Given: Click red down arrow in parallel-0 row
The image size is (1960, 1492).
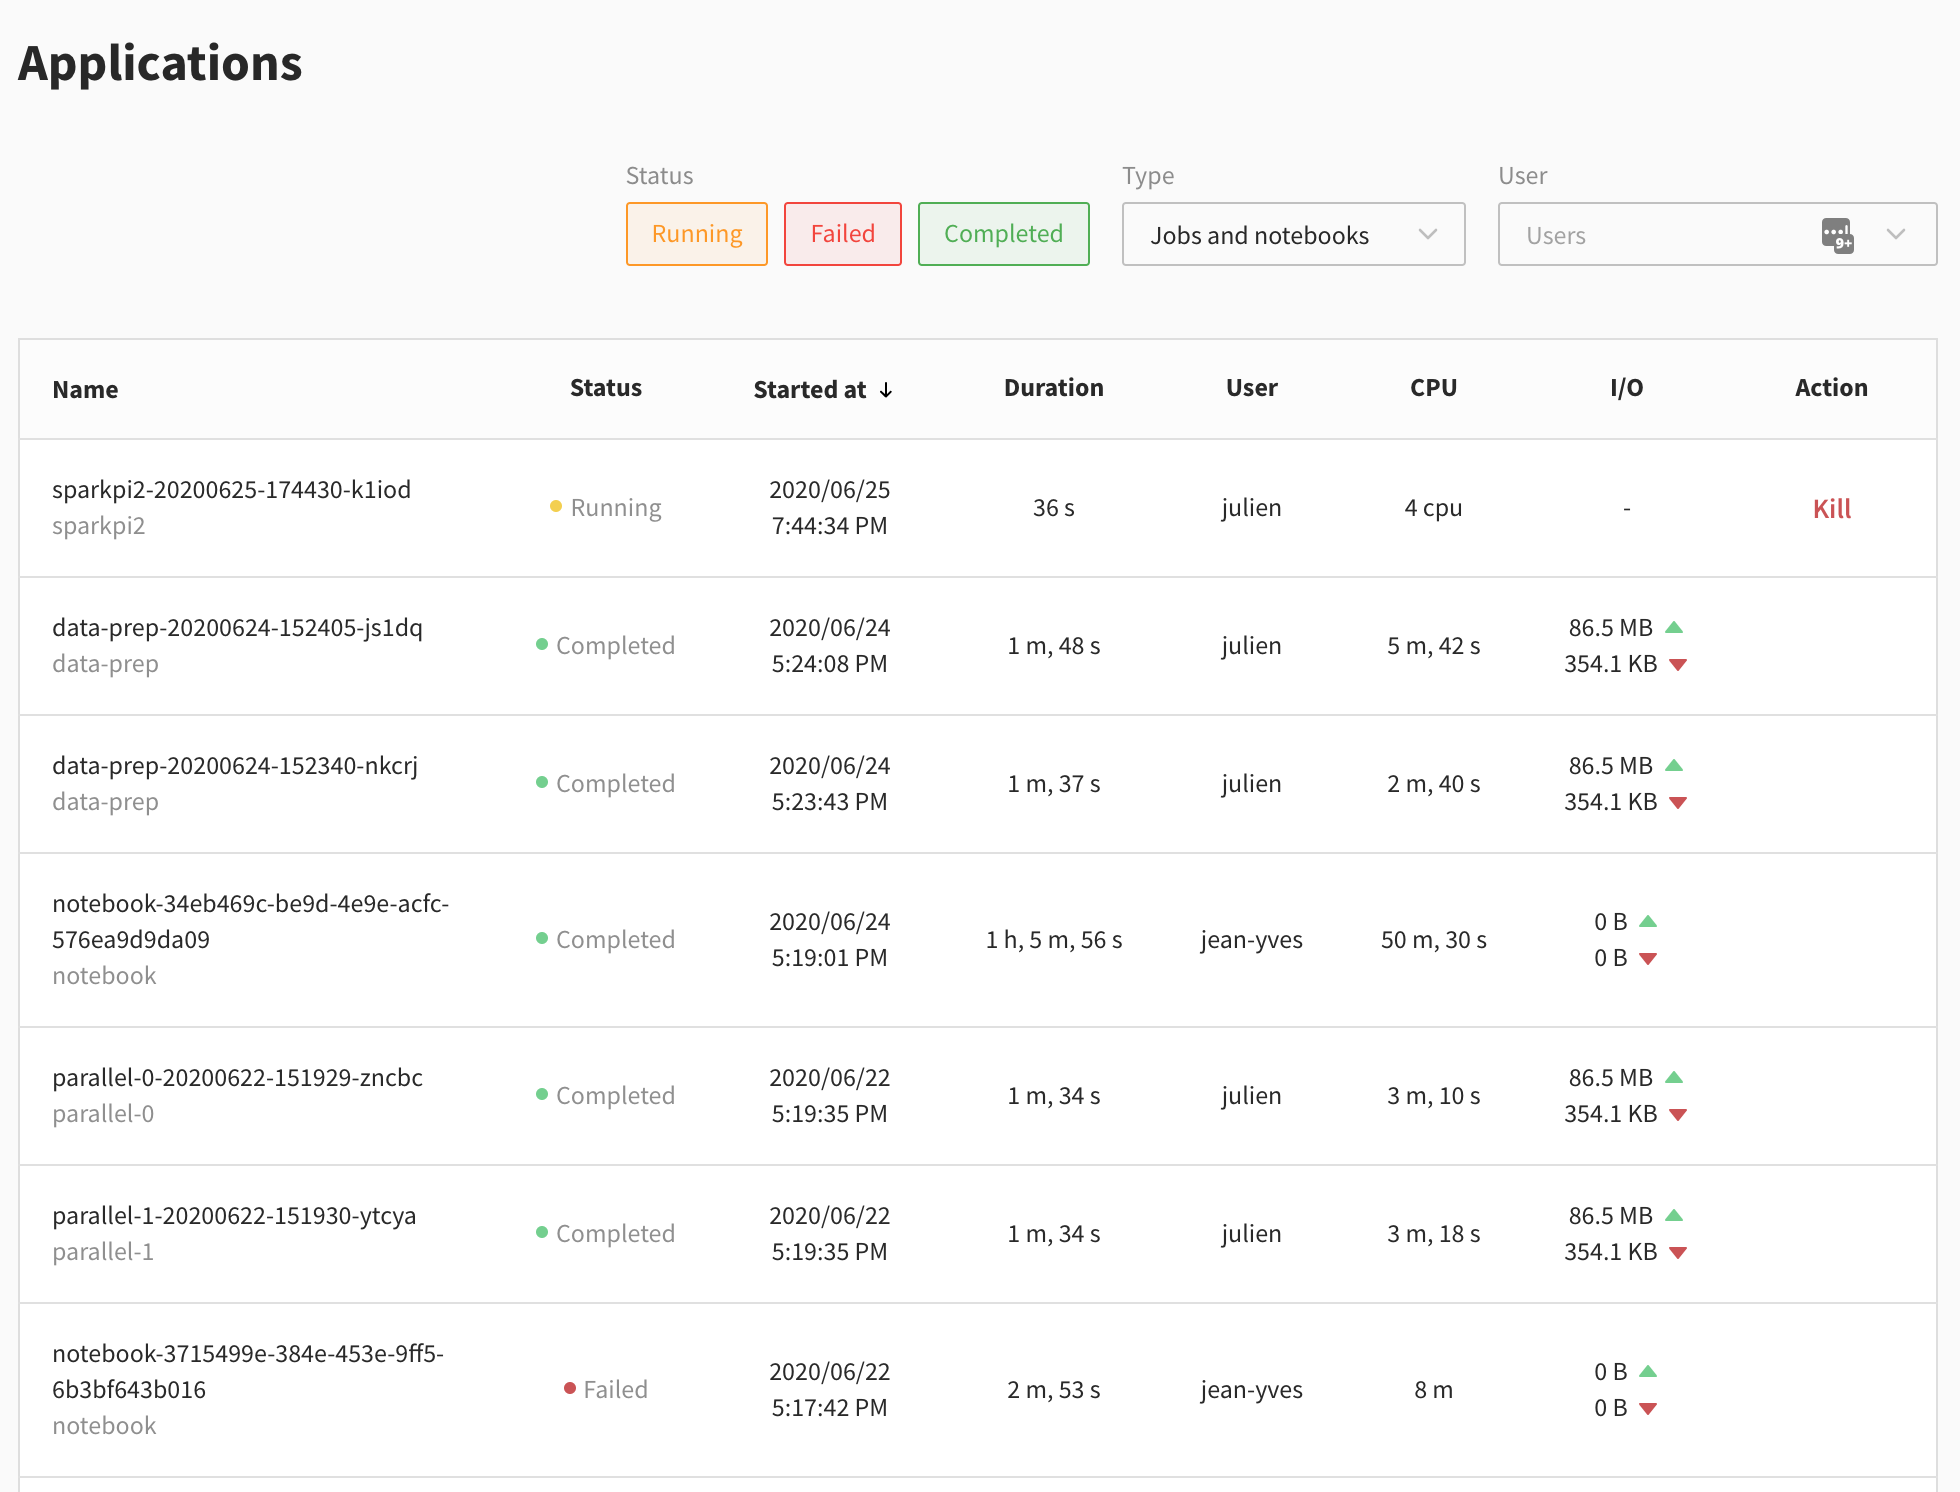Looking at the screenshot, I should point(1679,1115).
